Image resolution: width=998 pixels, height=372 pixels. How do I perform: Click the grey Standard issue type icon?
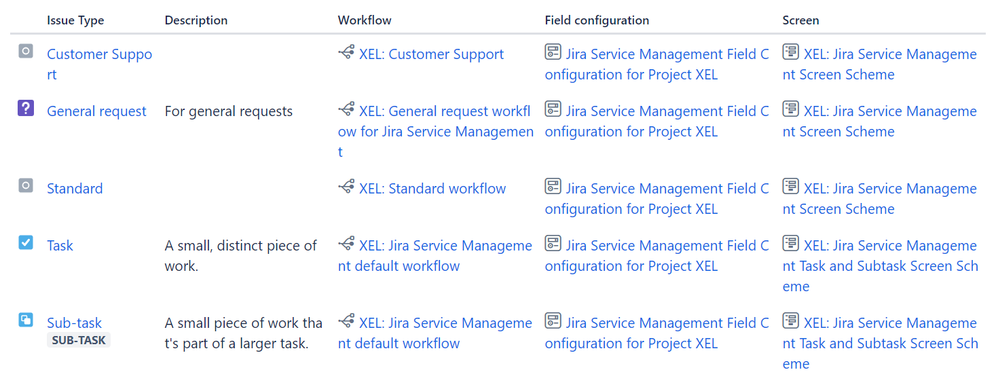[x=25, y=186]
